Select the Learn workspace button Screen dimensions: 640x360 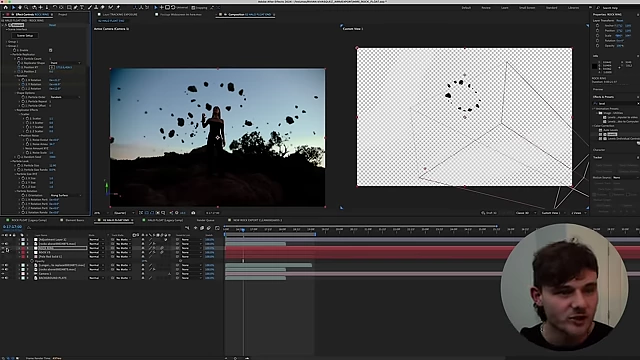[x=505, y=8]
